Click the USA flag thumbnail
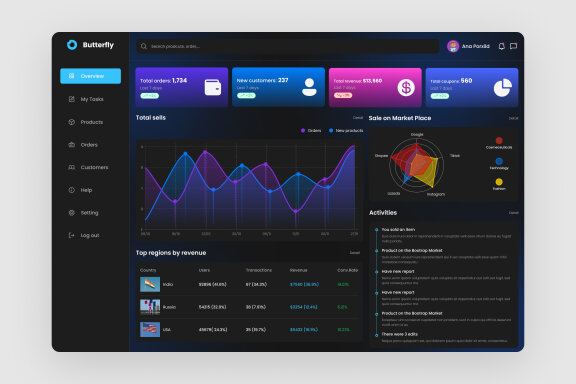576x384 pixels. pyautogui.click(x=150, y=330)
